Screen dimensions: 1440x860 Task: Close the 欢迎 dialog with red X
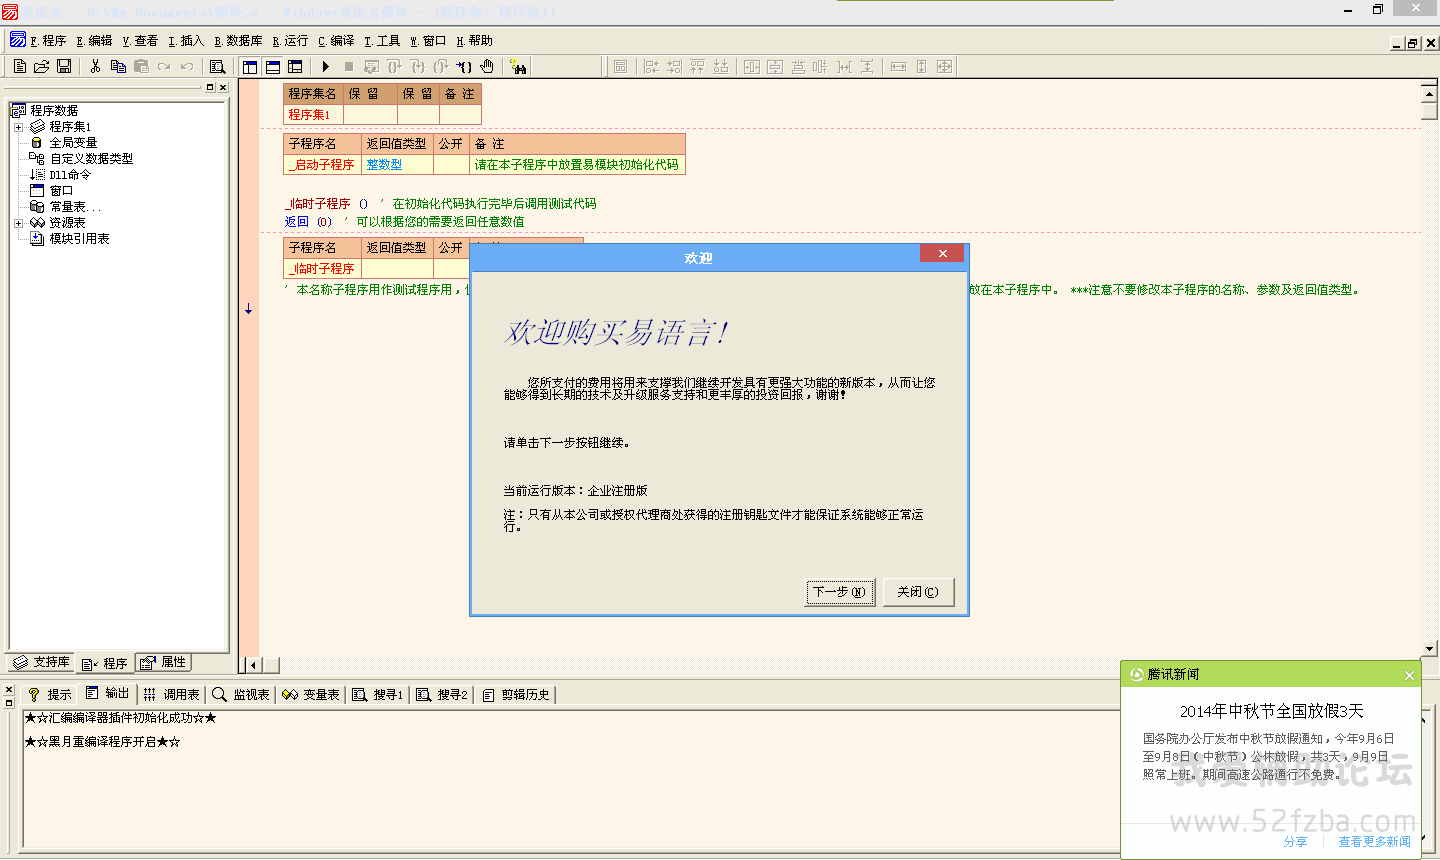pos(942,254)
